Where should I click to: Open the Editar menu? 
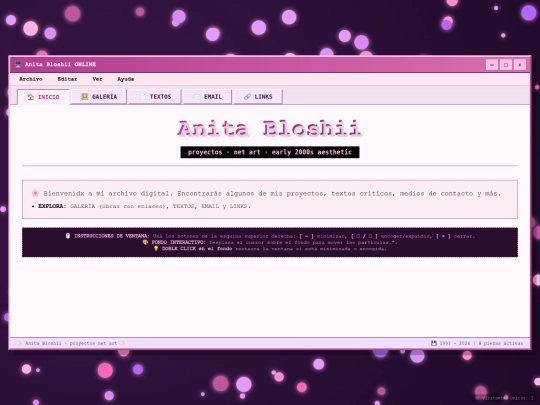(x=67, y=79)
